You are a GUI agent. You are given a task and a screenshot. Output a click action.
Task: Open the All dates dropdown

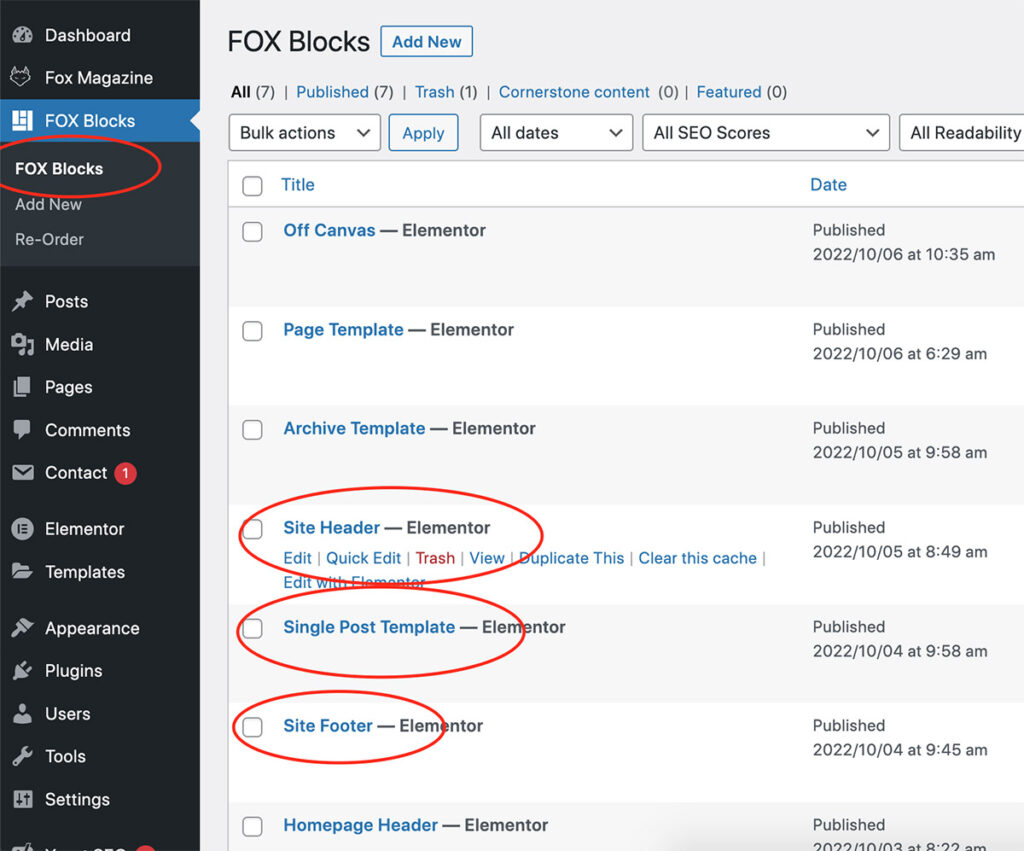click(556, 133)
